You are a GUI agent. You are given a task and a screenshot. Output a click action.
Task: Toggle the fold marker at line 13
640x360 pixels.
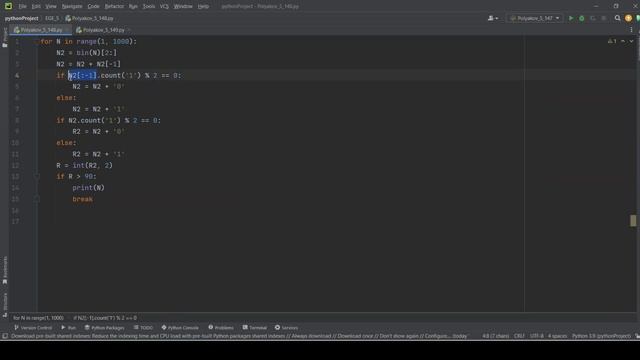coord(36,177)
